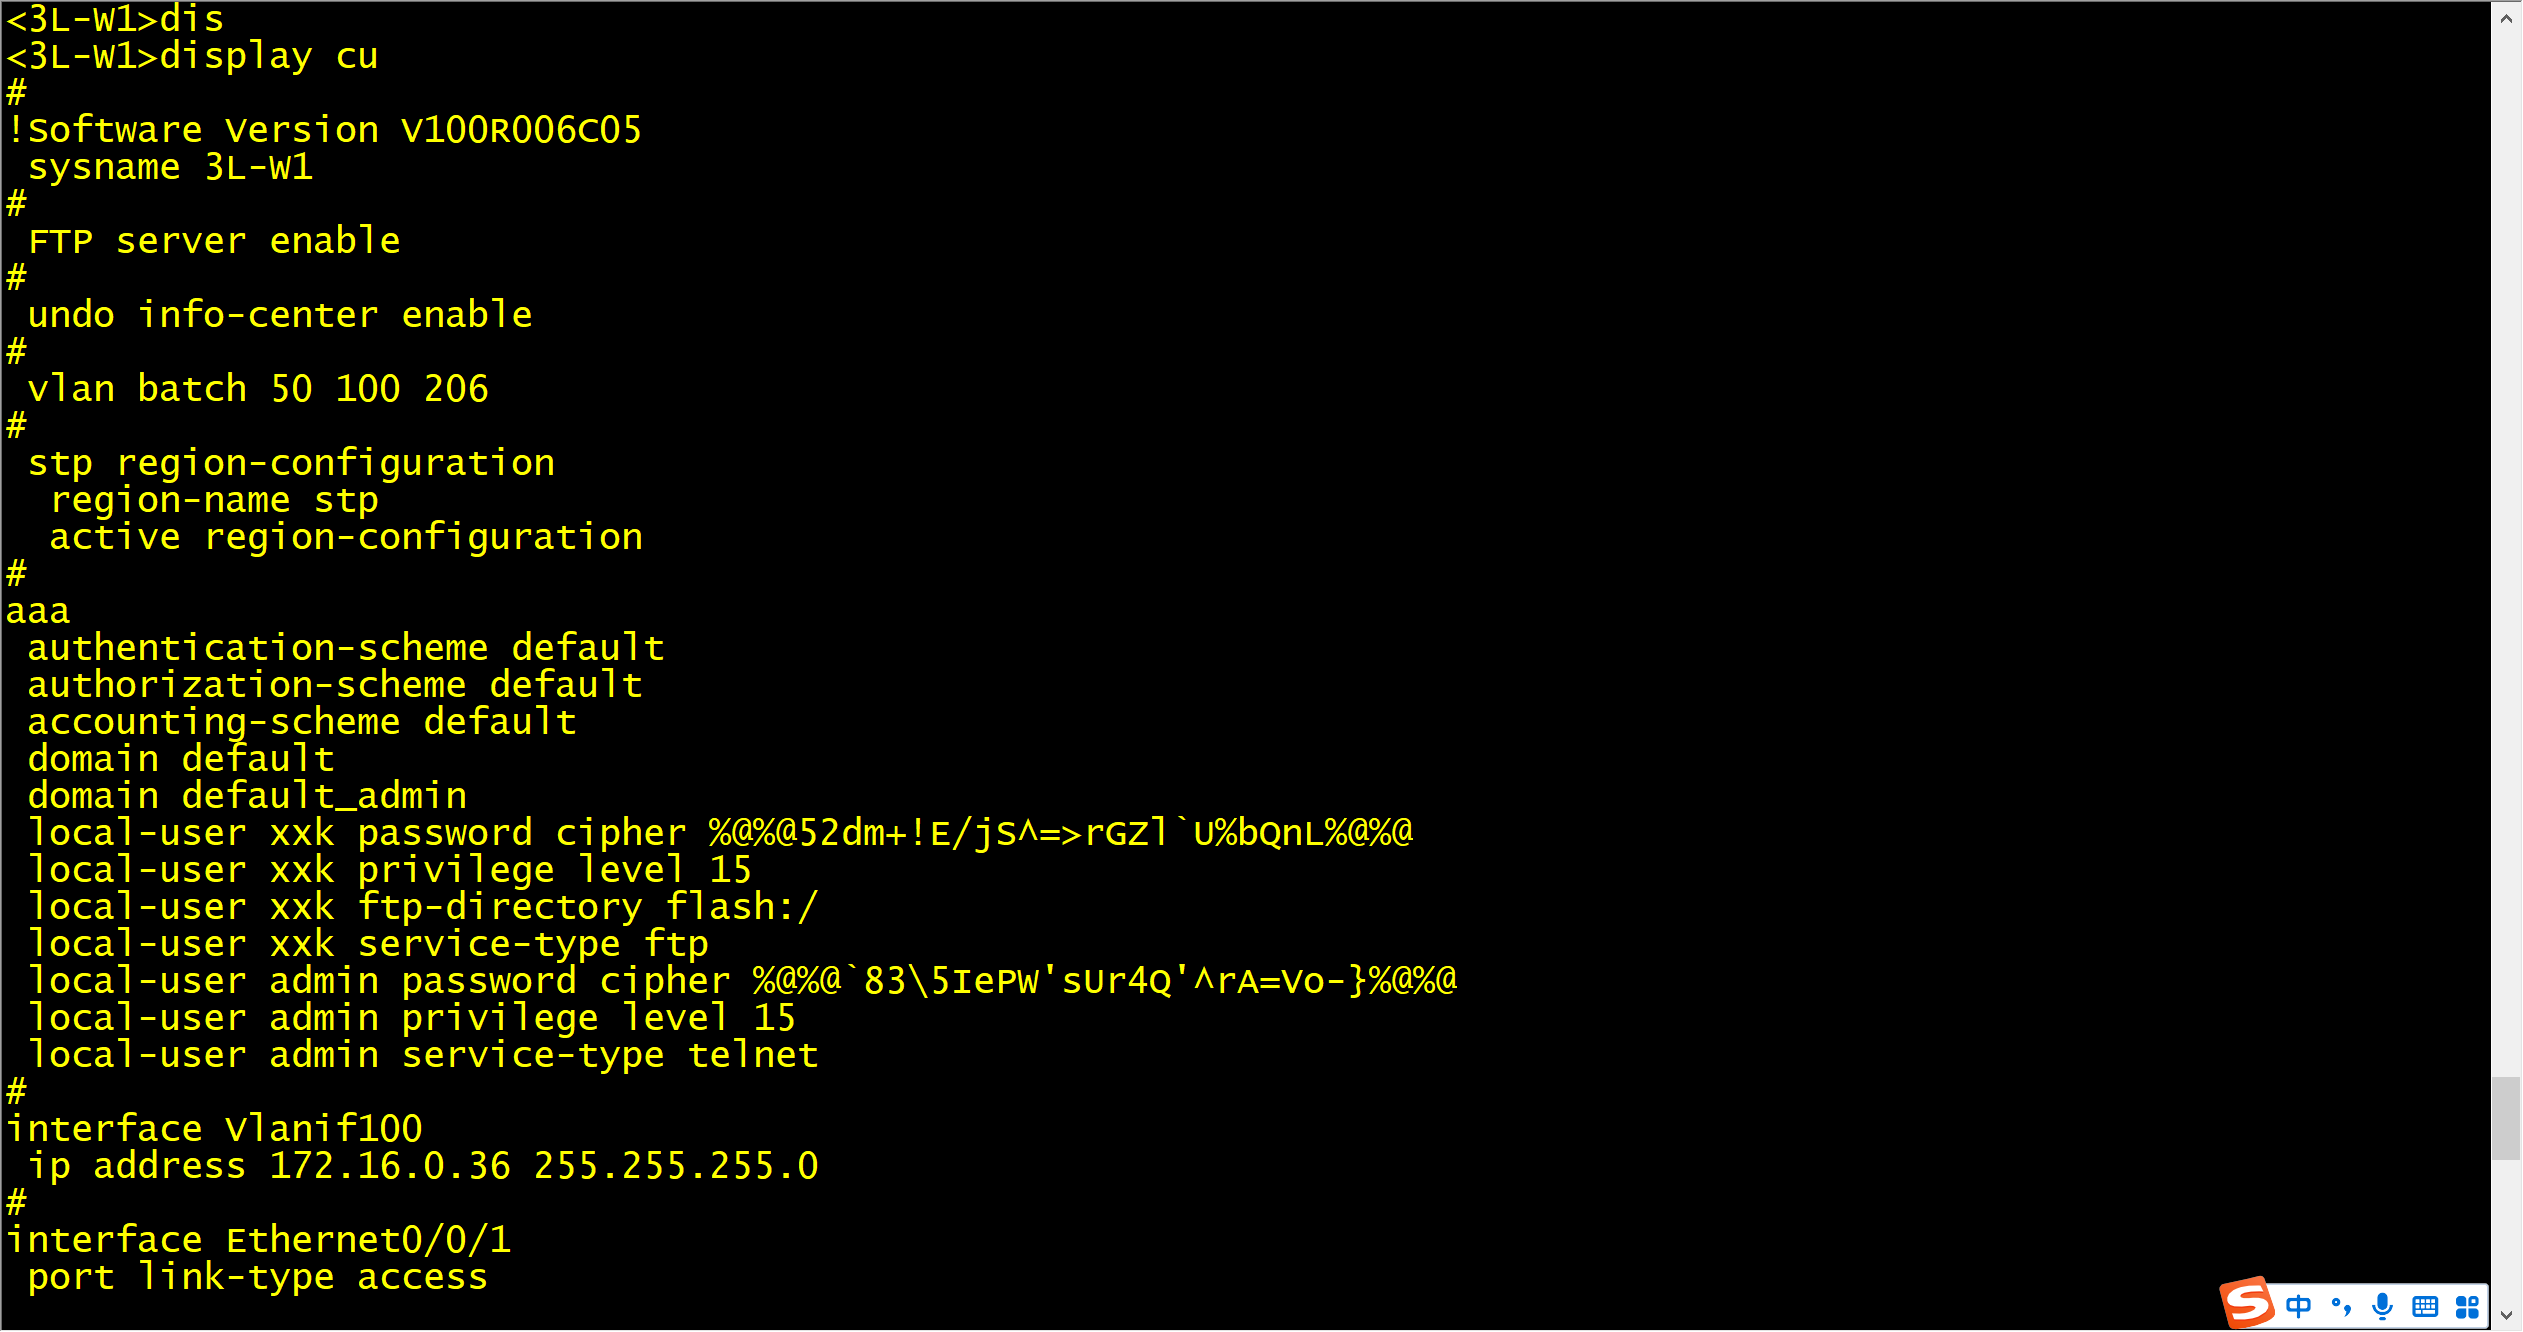Click the 'interface Vlanif100' line

click(214, 1129)
